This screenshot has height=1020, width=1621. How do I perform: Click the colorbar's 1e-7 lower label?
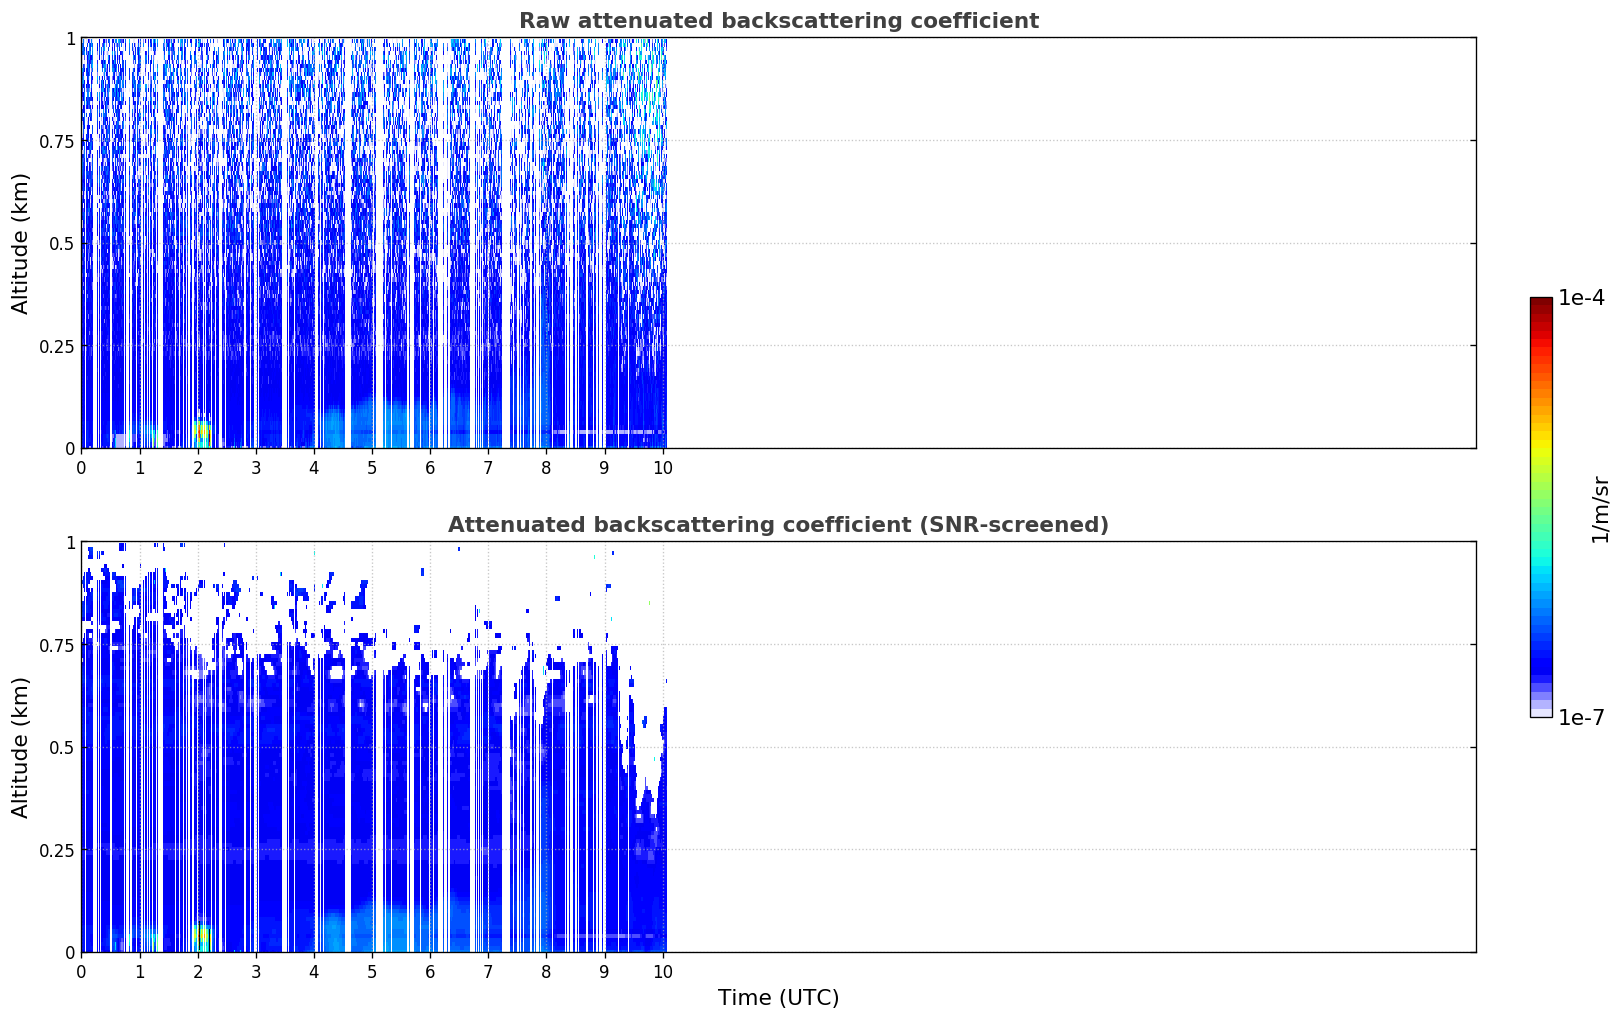[x=1581, y=718]
